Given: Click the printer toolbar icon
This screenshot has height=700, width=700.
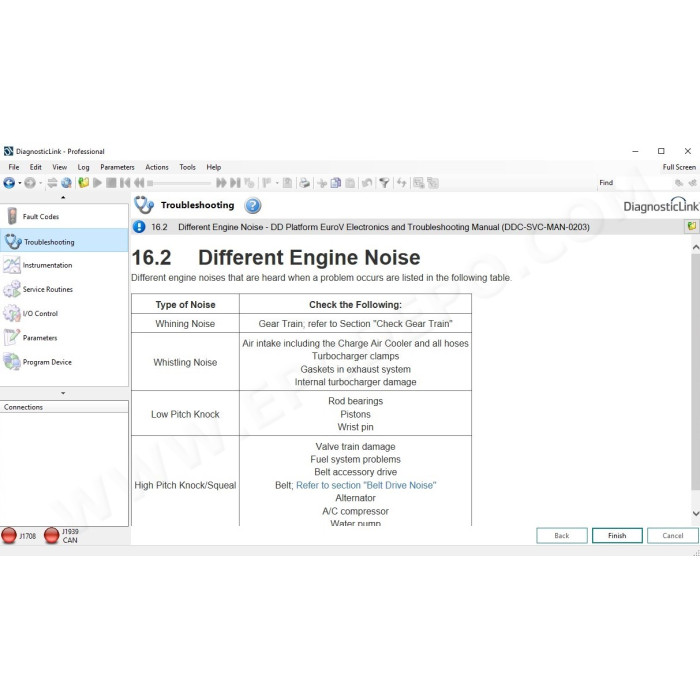Looking at the screenshot, I should 304,183.
